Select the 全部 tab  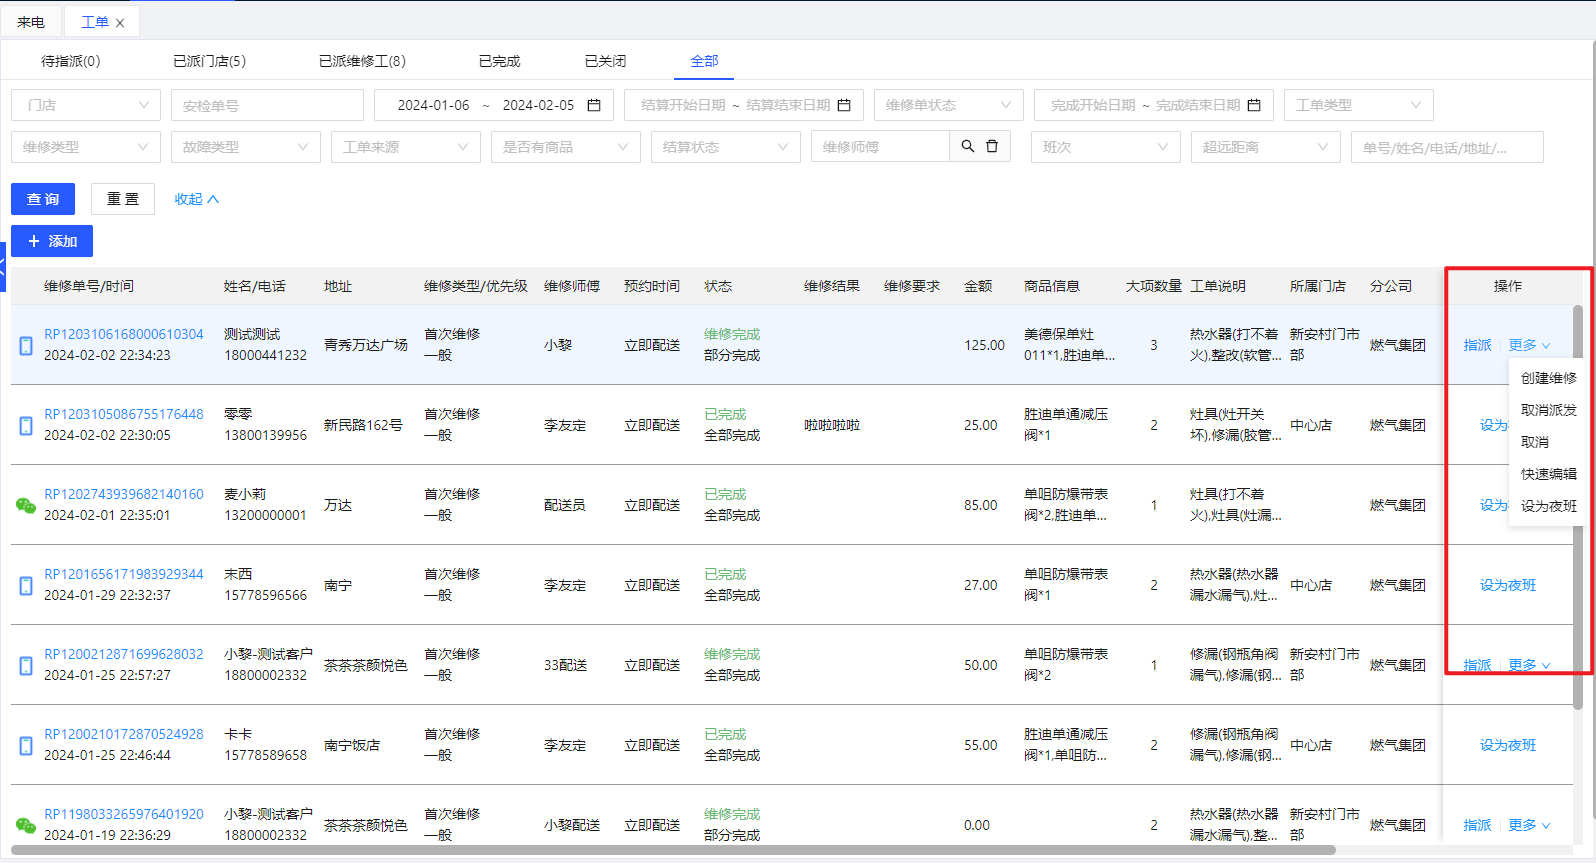point(704,61)
